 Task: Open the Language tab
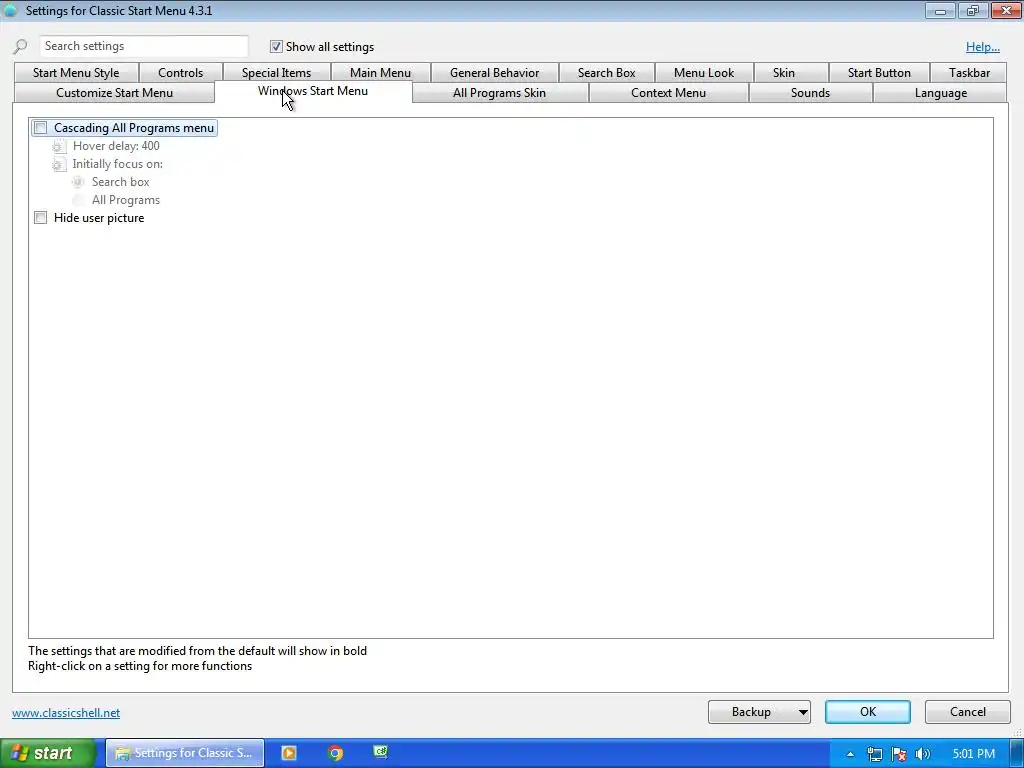[940, 93]
